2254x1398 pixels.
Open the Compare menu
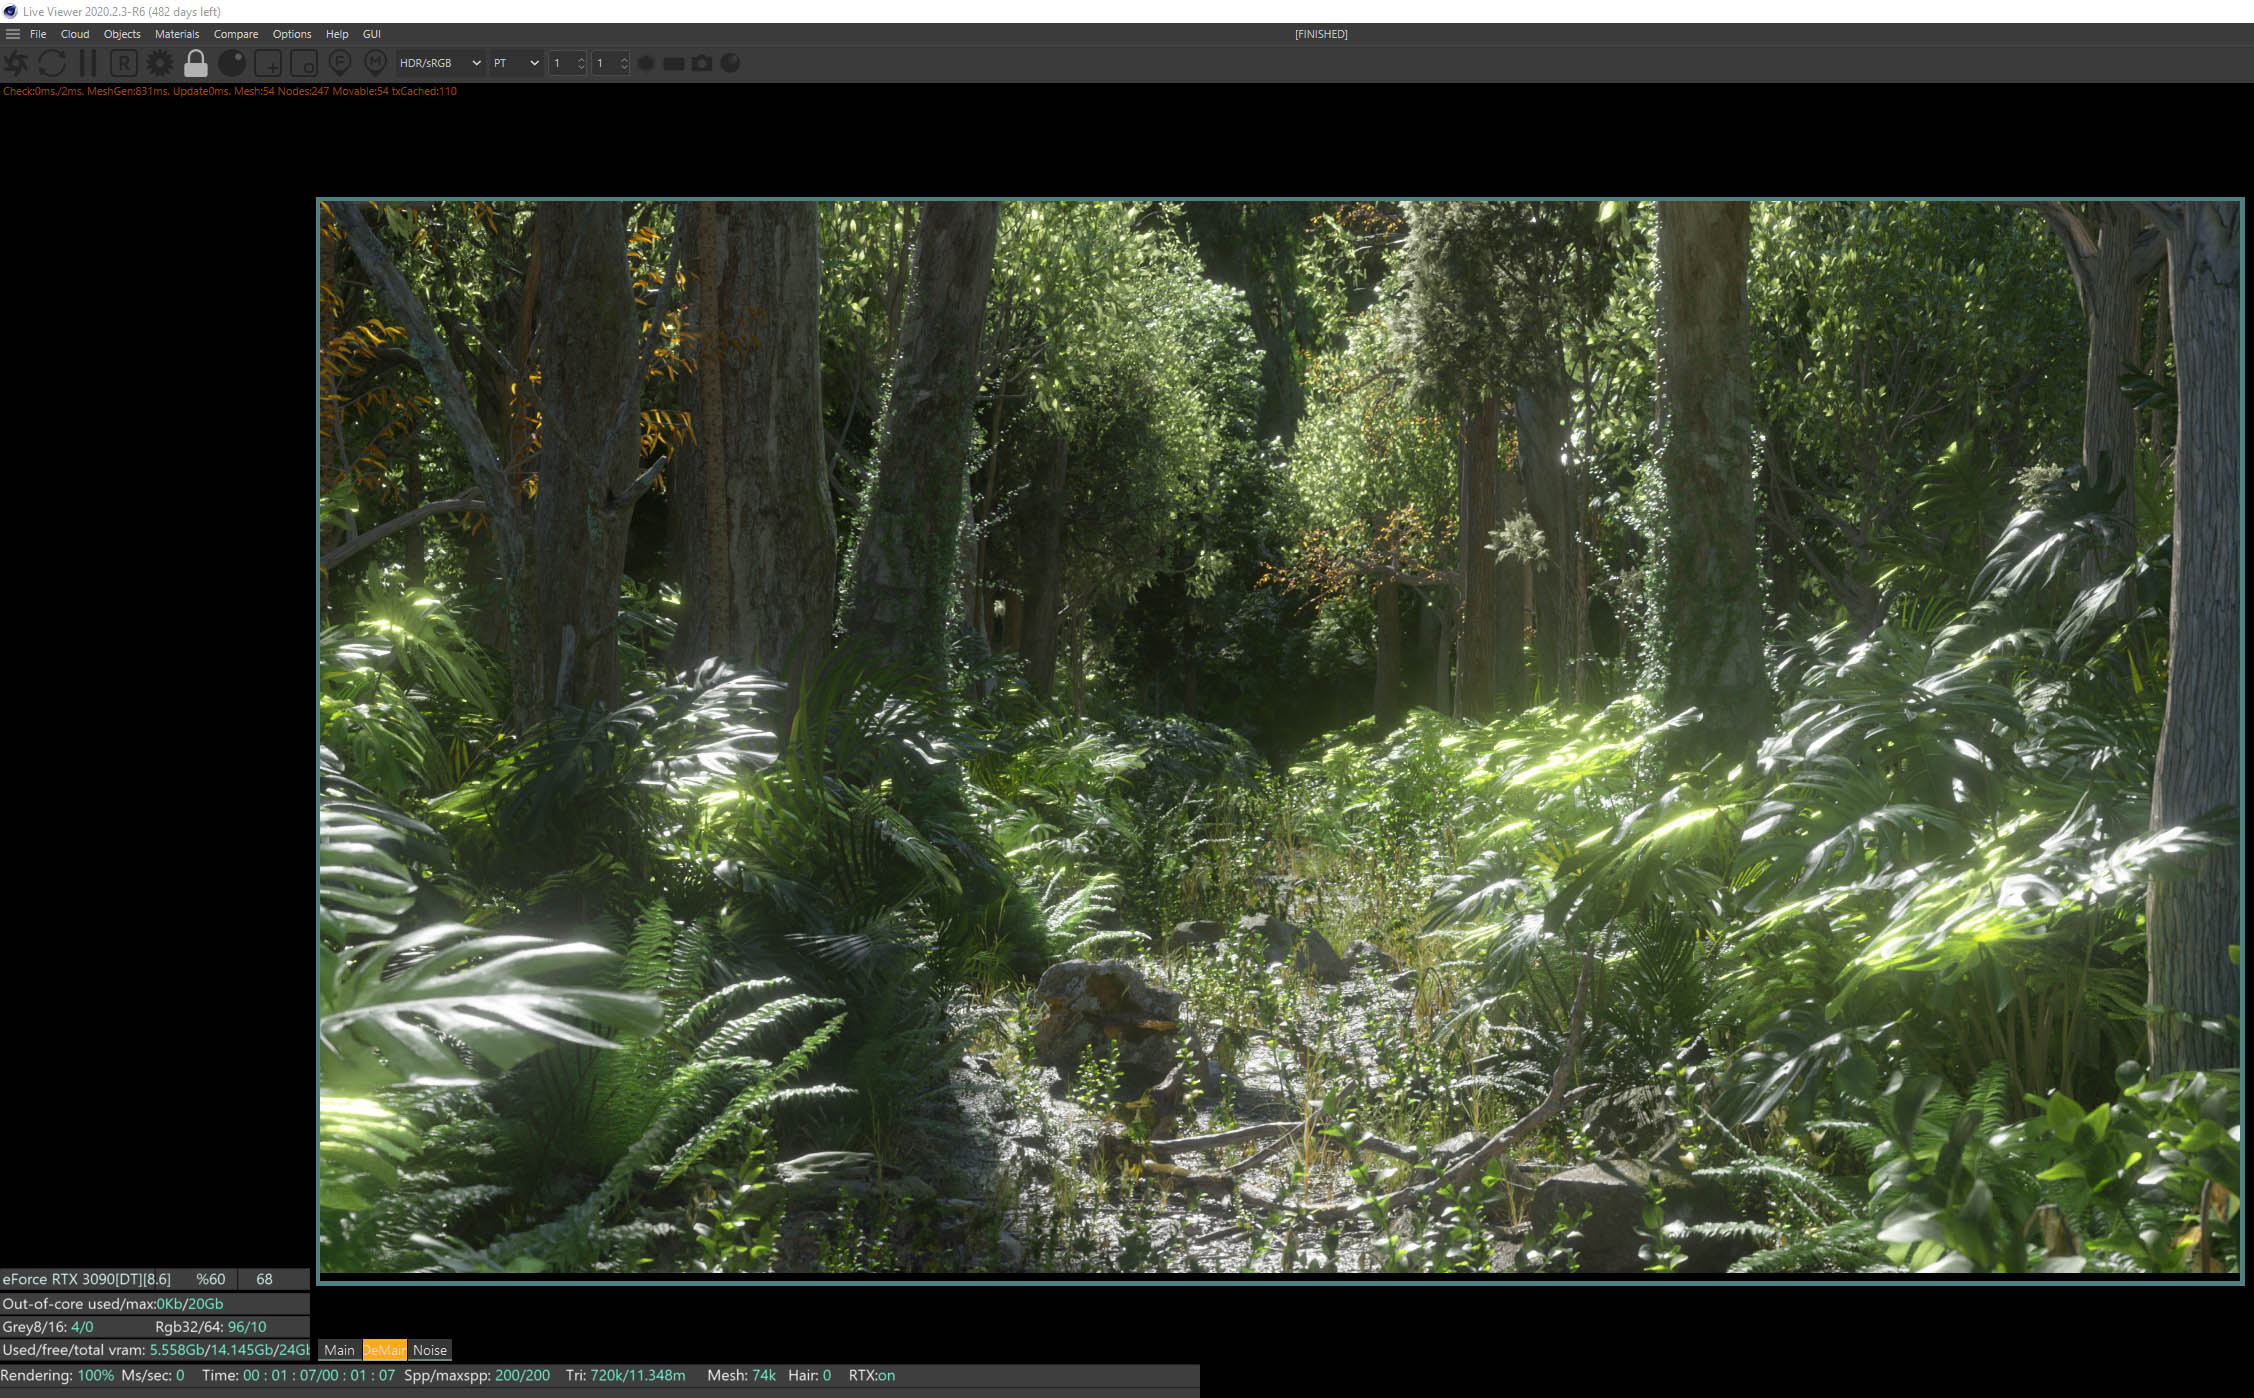(236, 34)
